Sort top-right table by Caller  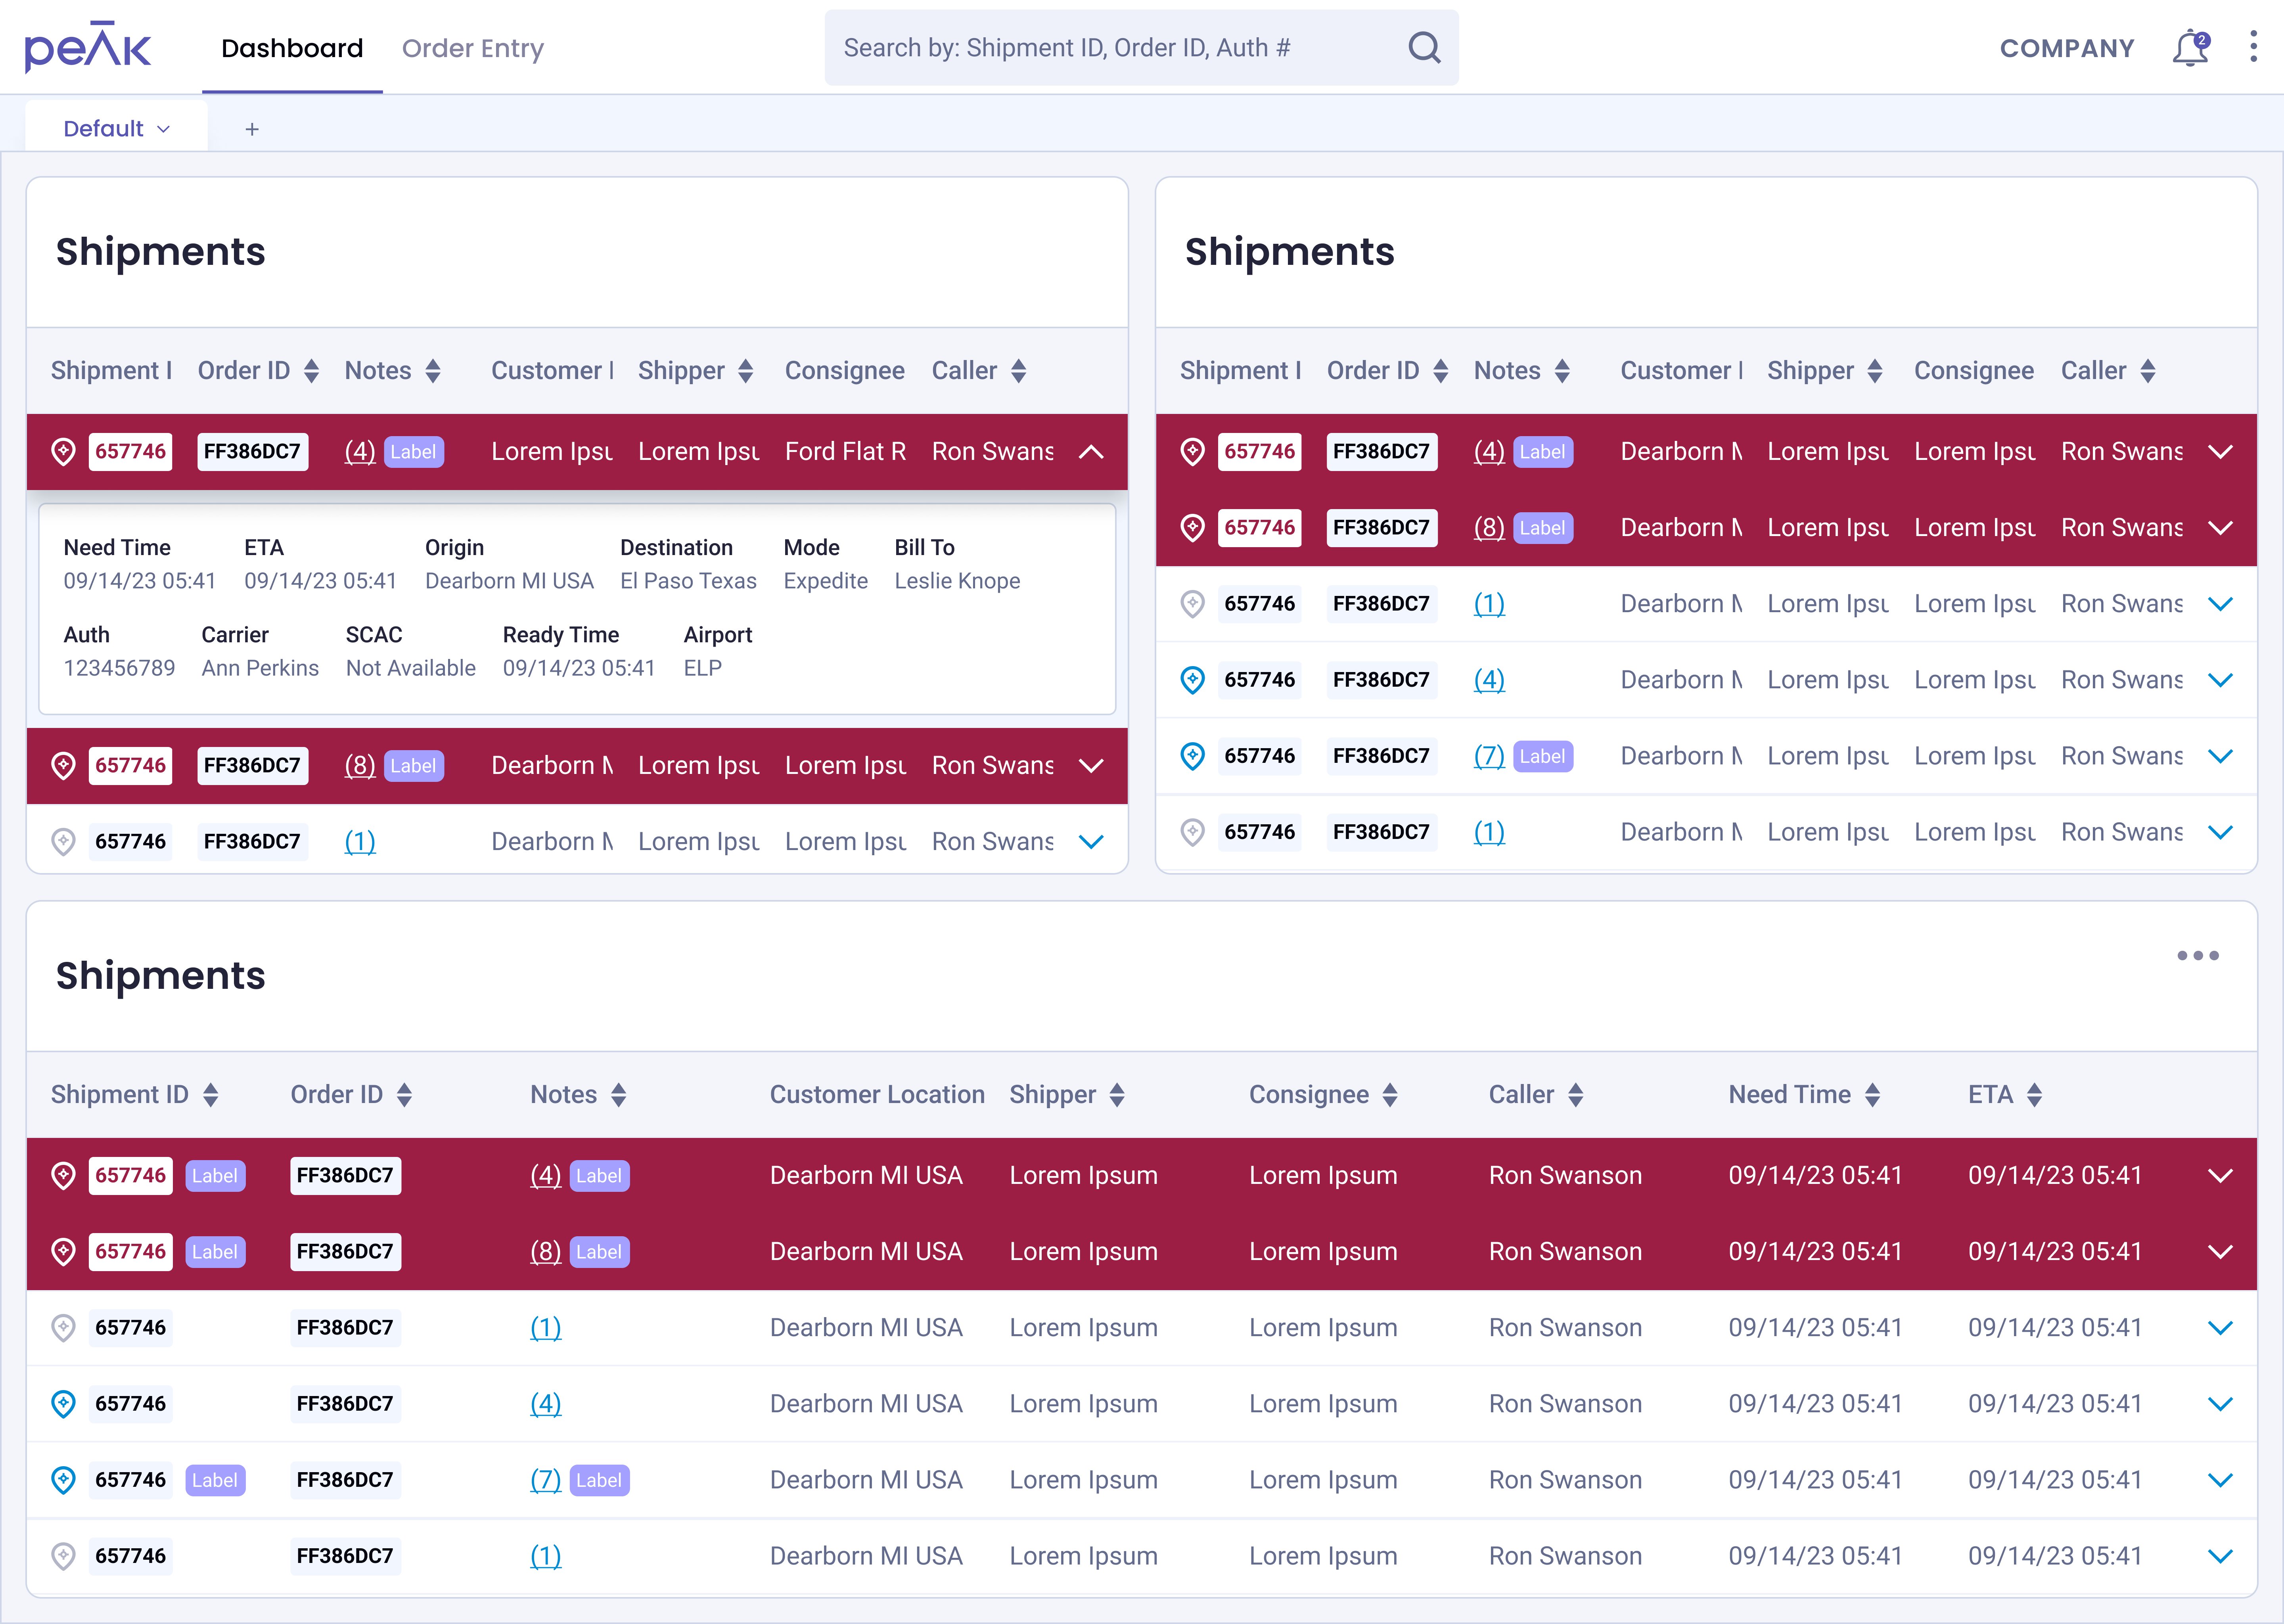pyautogui.click(x=2147, y=371)
